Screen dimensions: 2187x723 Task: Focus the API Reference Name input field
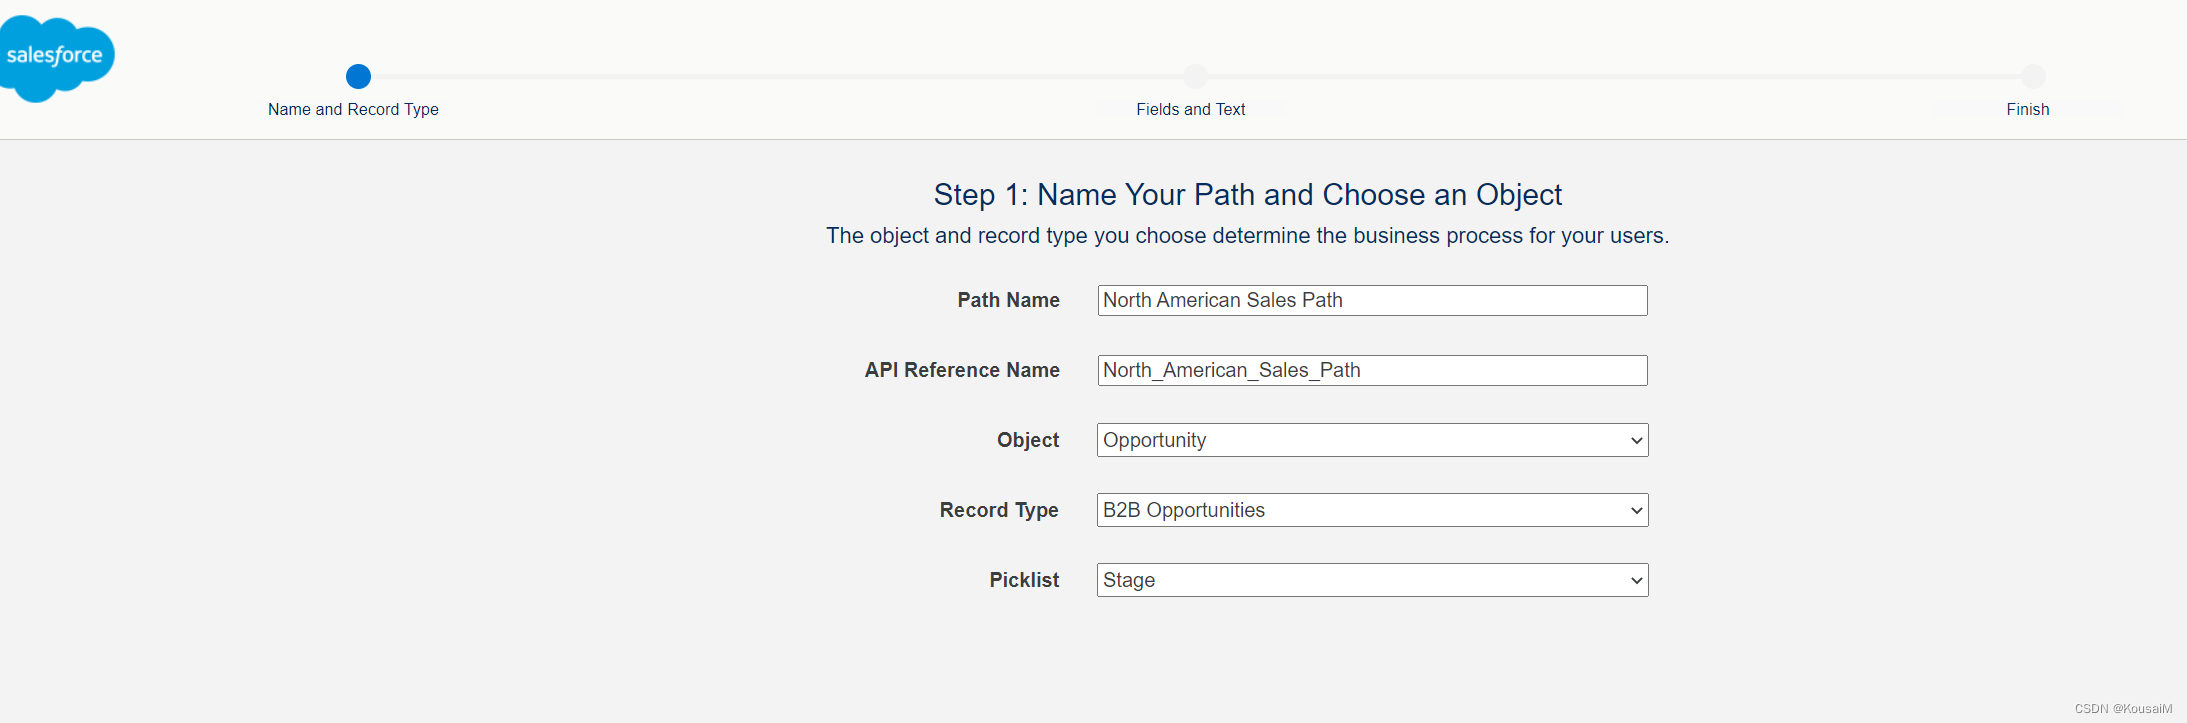pyautogui.click(x=1372, y=370)
